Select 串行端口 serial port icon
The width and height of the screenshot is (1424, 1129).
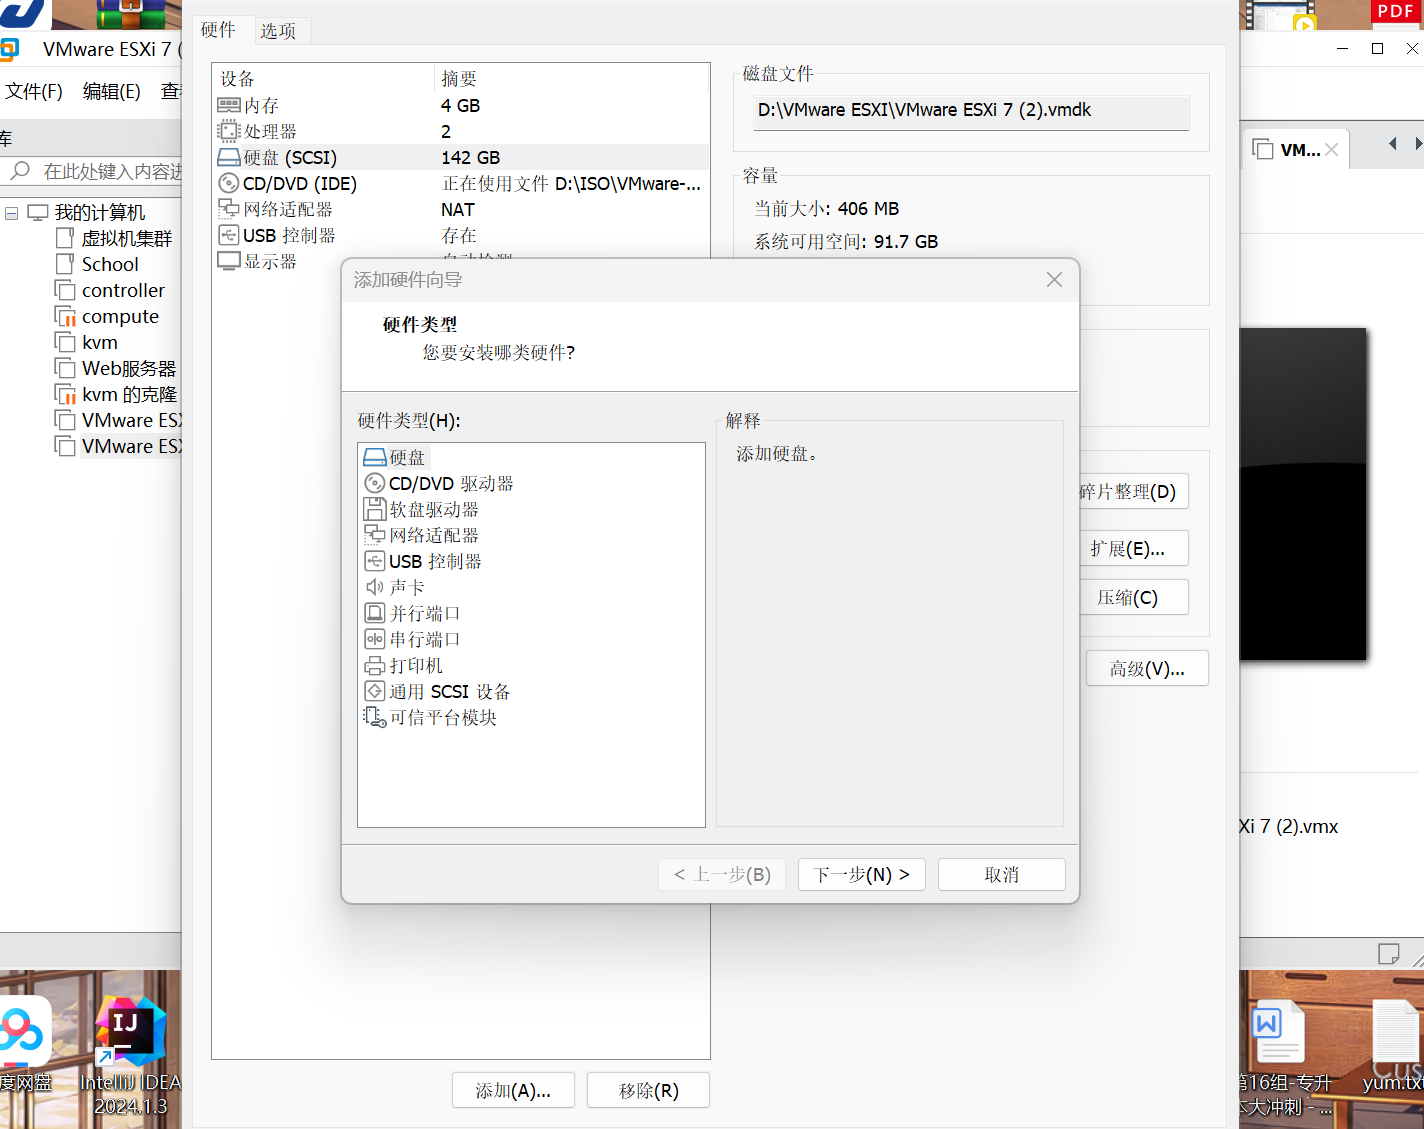[x=375, y=639]
